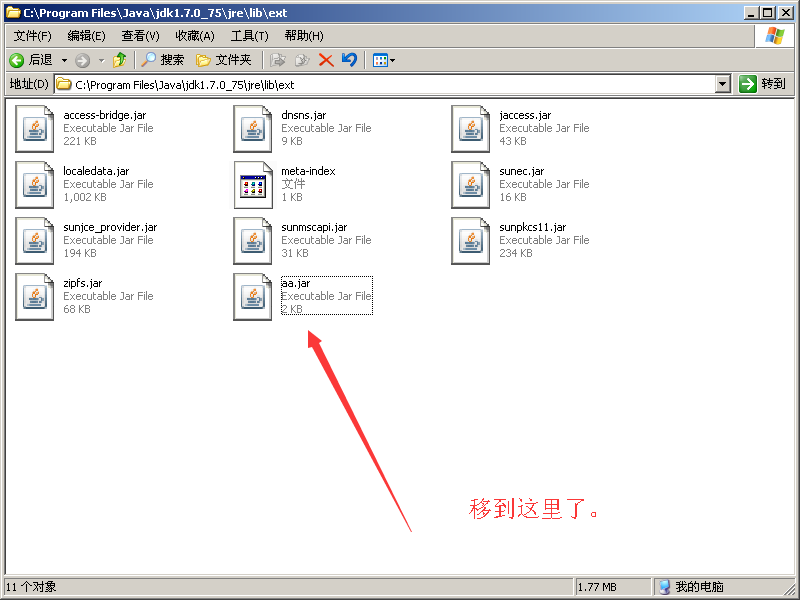Click the sunec.jar file name
Screen dimensions: 800x600
coord(521,171)
